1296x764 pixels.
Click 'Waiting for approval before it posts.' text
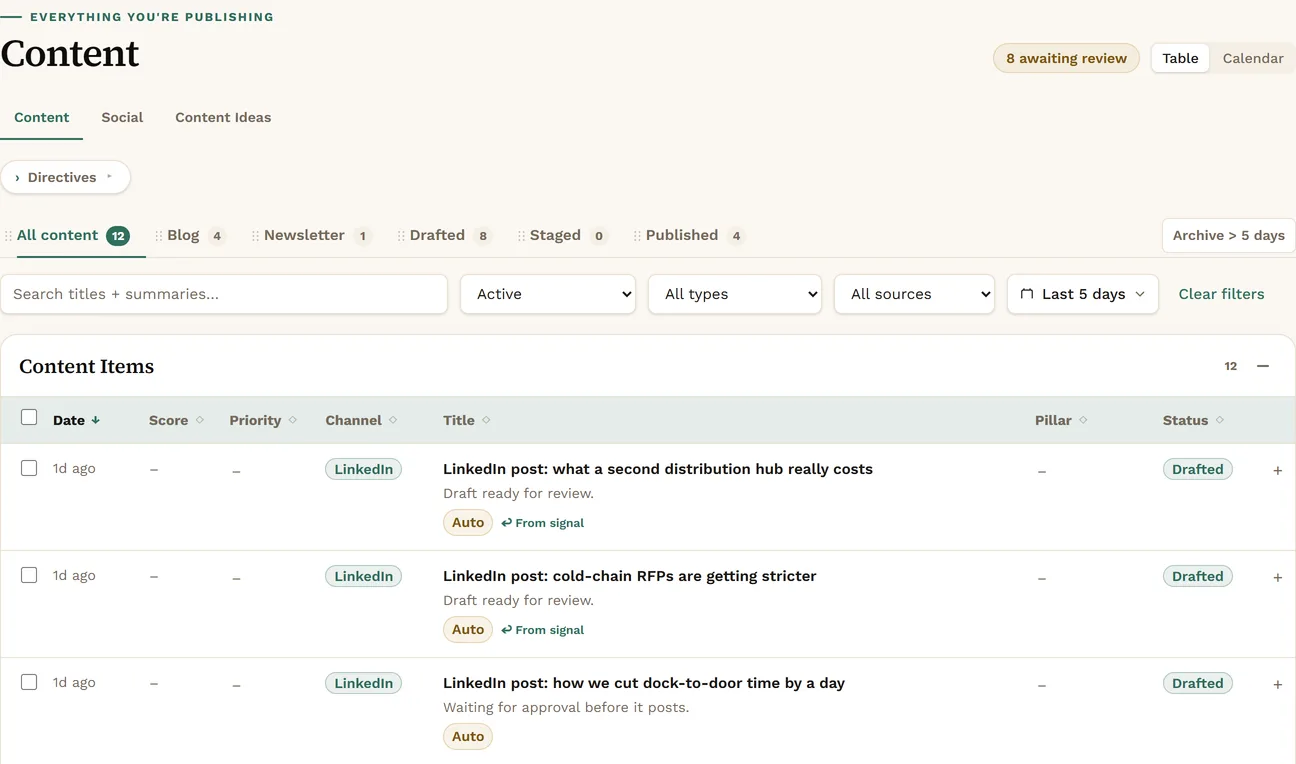tap(566, 707)
